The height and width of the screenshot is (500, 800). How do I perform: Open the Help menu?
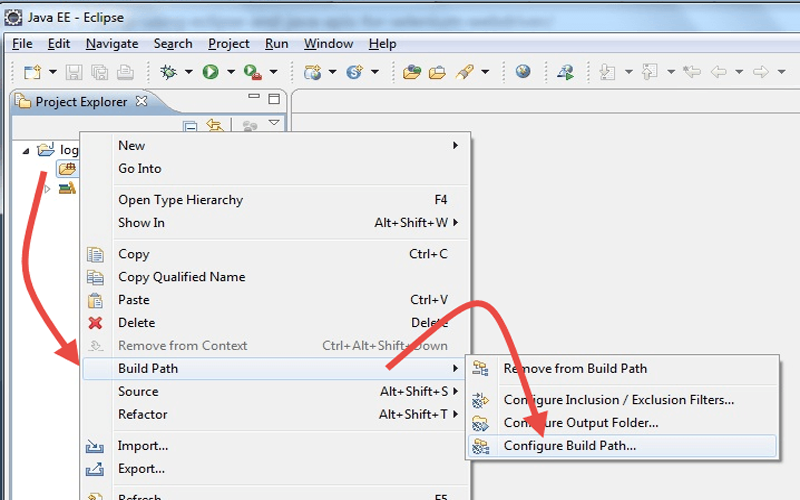[383, 44]
